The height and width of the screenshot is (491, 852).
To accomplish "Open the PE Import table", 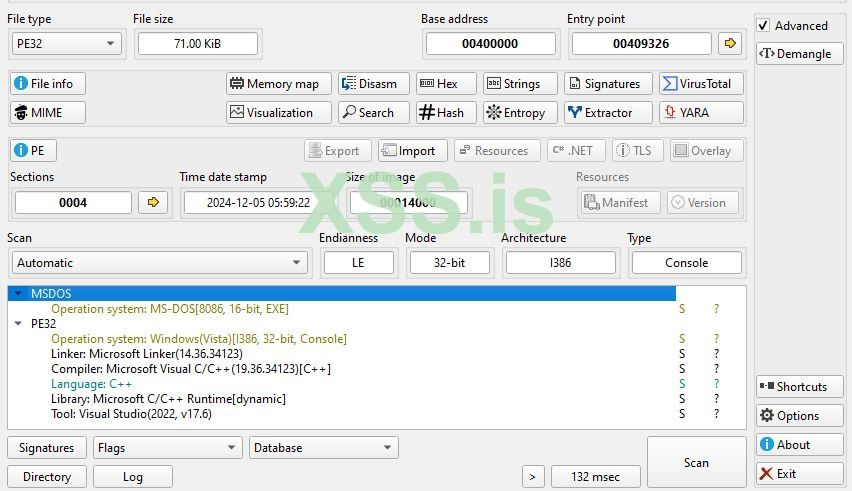I will pyautogui.click(x=413, y=150).
